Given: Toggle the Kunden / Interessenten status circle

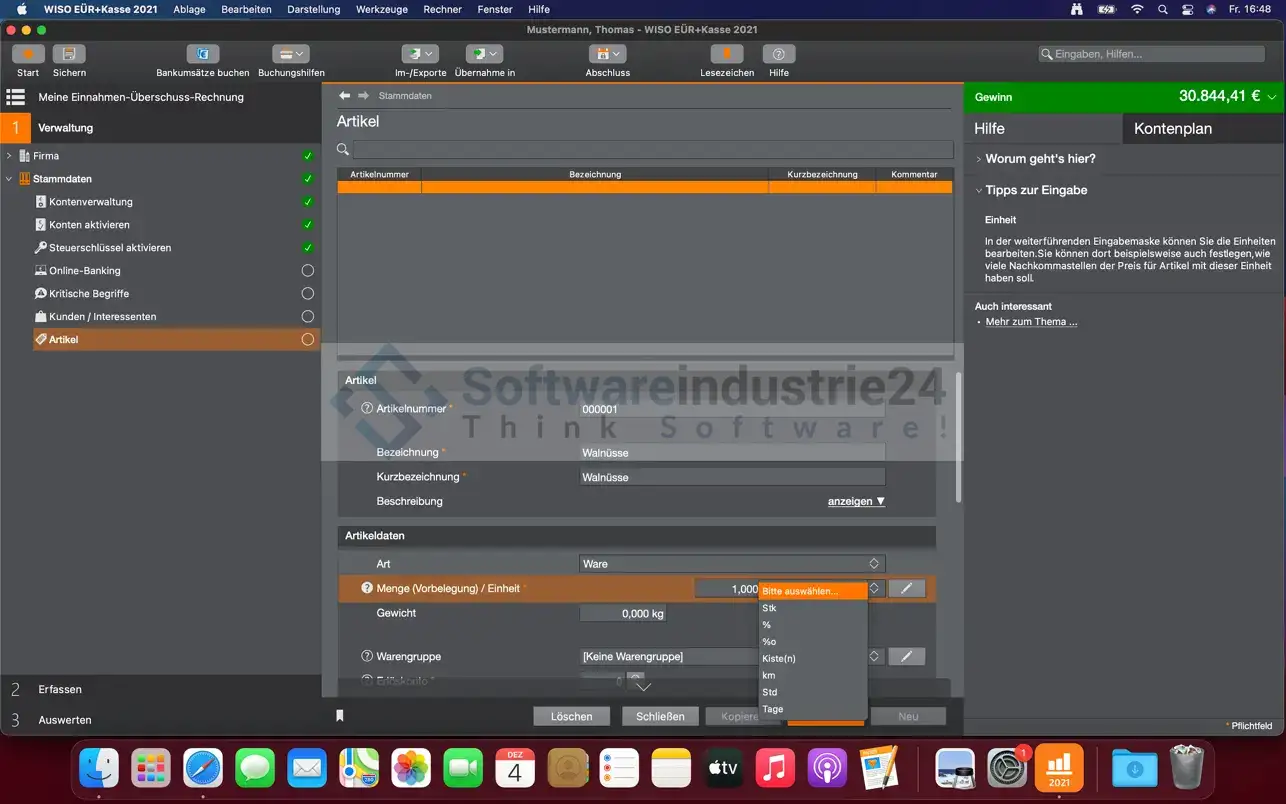Looking at the screenshot, I should 307,317.
